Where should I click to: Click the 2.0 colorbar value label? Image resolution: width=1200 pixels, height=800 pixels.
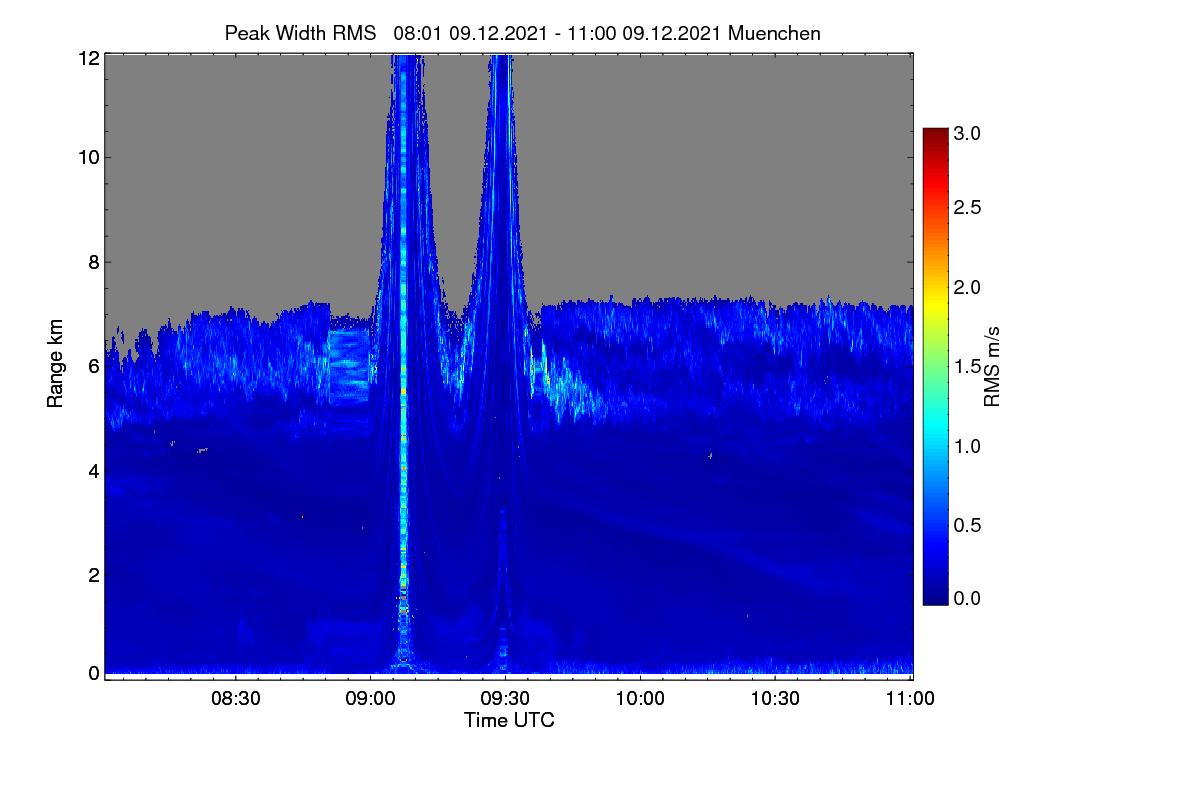coord(968,287)
